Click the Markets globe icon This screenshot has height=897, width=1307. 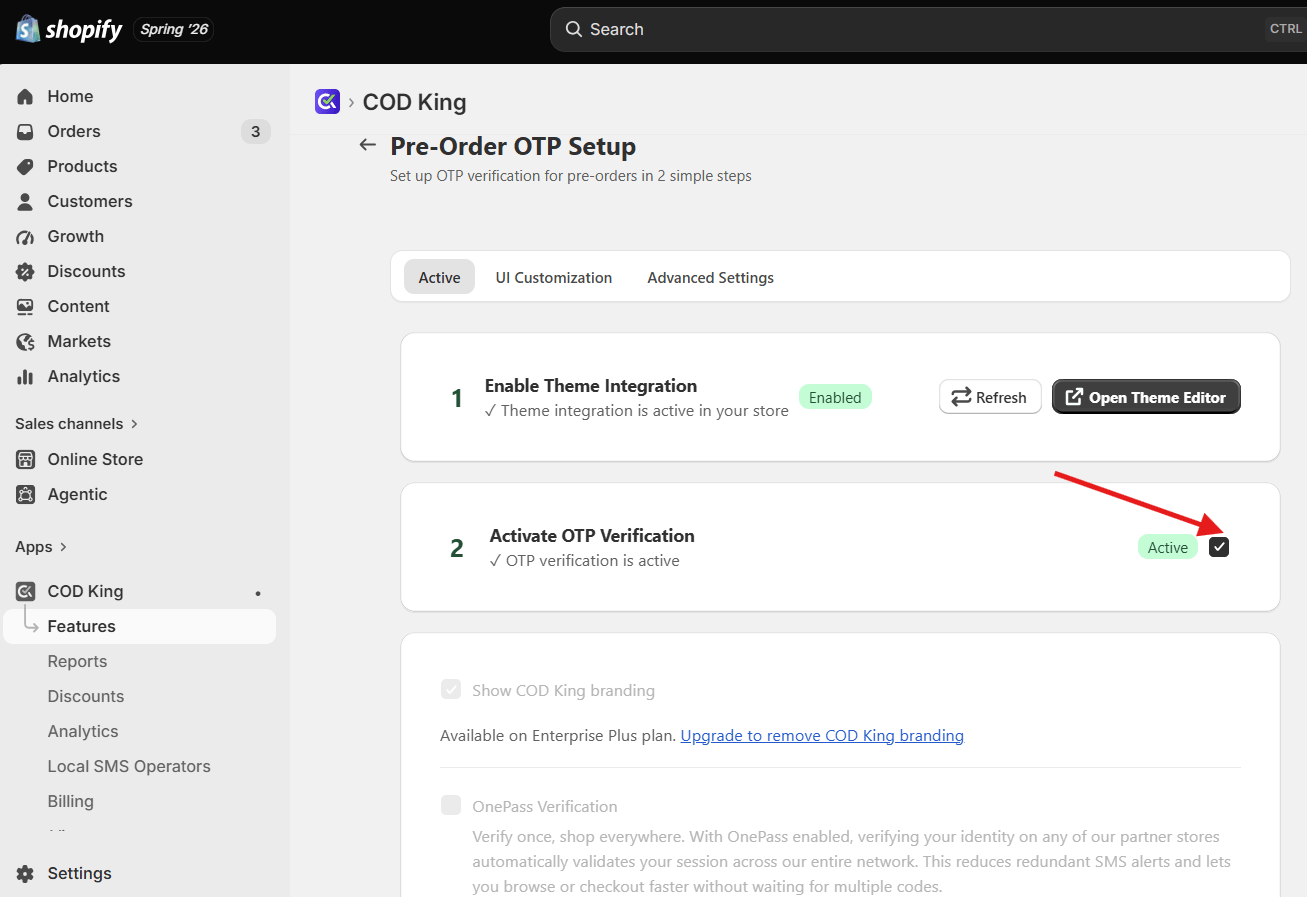[26, 341]
